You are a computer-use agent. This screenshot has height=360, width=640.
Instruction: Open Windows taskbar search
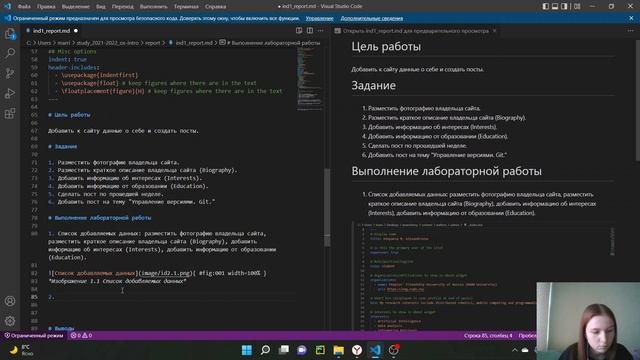tap(265, 350)
